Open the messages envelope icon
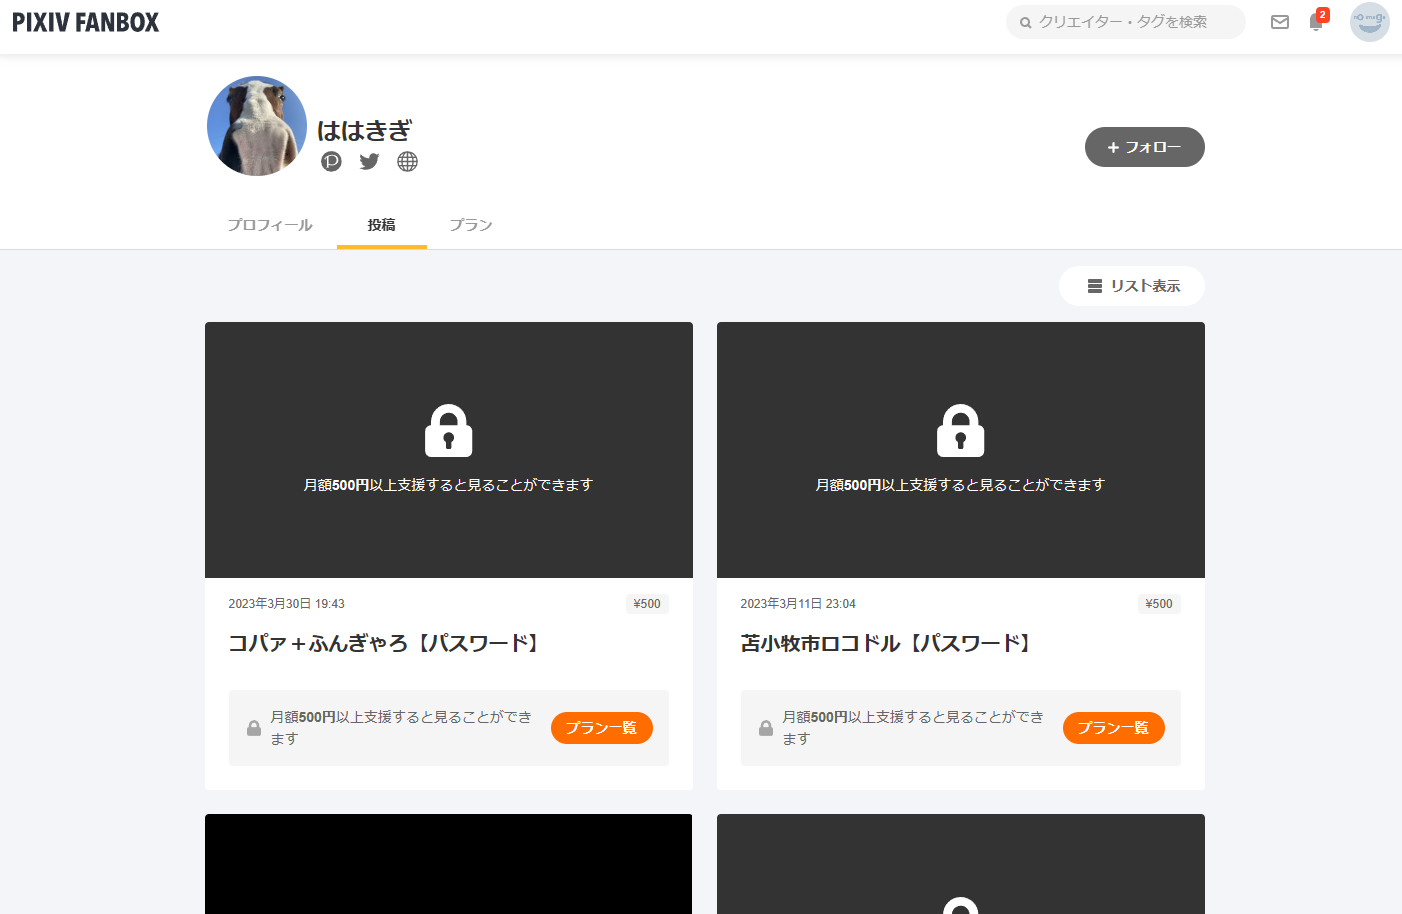This screenshot has width=1402, height=914. click(1279, 22)
